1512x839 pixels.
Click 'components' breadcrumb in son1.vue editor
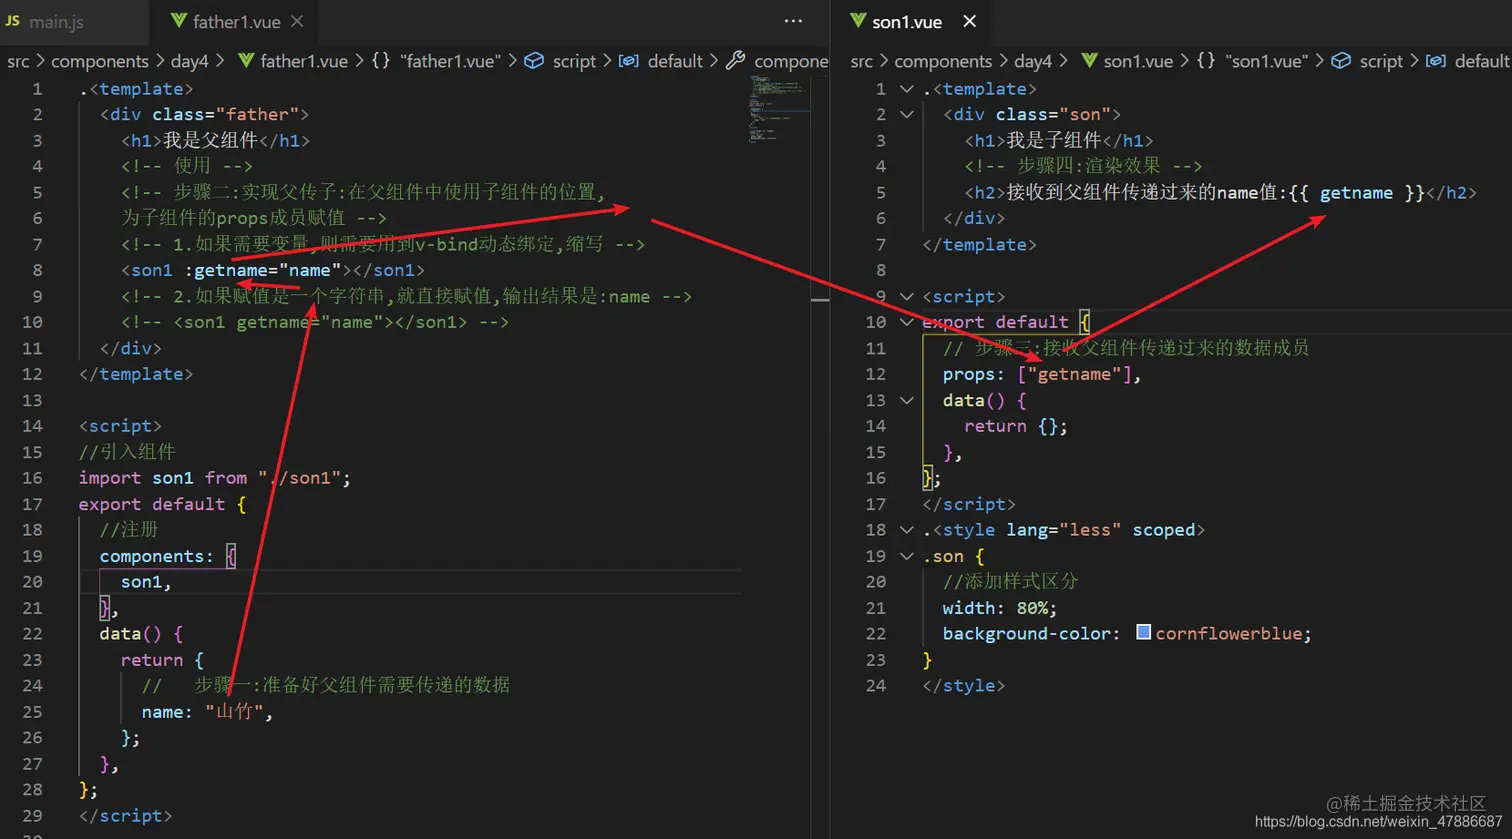[943, 61]
